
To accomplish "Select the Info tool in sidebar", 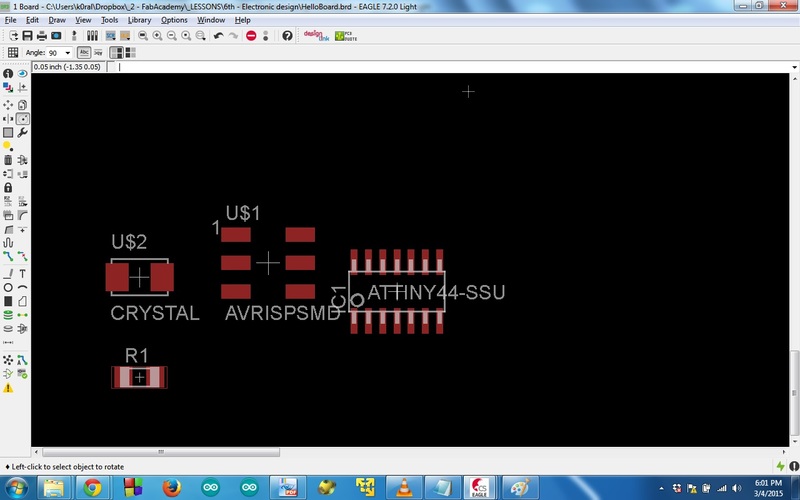I will pyautogui.click(x=8, y=73).
